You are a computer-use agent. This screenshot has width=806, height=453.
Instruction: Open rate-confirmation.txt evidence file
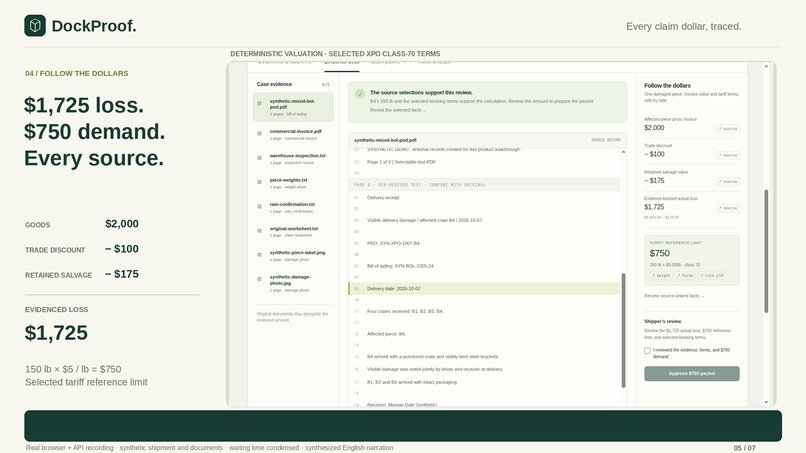pyautogui.click(x=293, y=207)
